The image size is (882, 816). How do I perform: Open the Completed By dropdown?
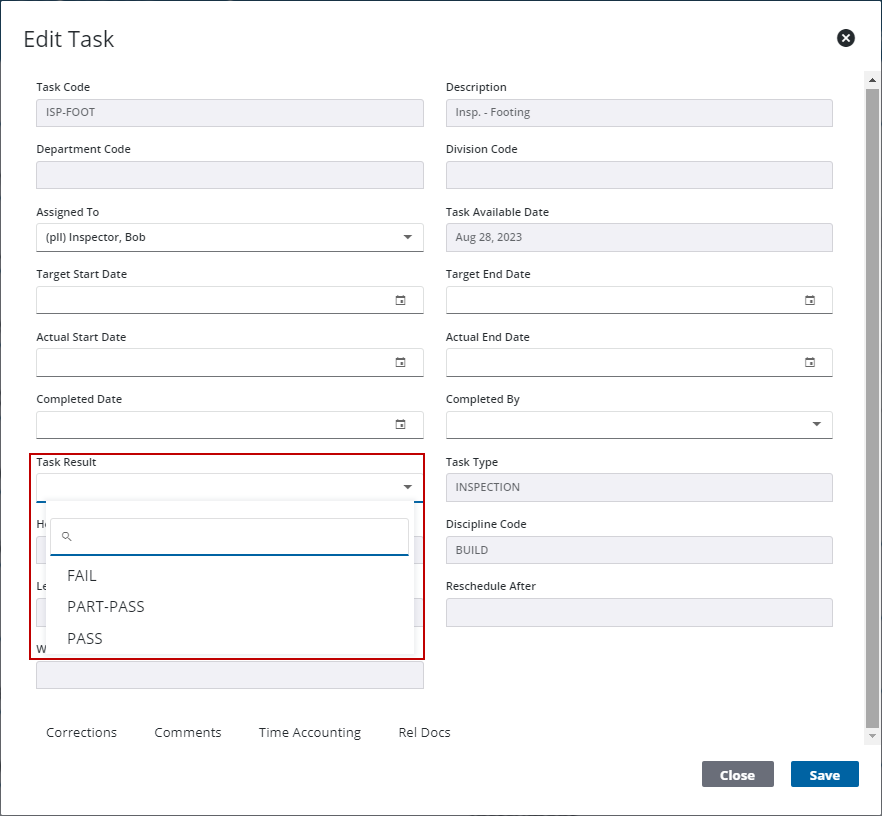(x=816, y=424)
